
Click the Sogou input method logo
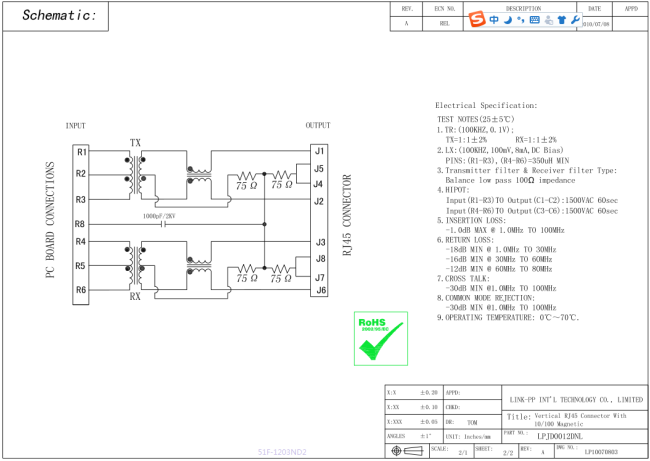478,19
